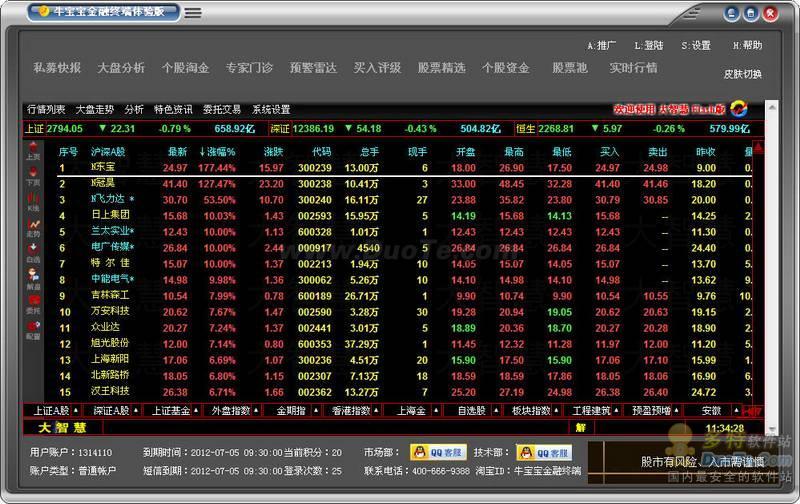800x504 pixels.
Task: Expand the 香港指数 tab arrow
Action: (376, 410)
